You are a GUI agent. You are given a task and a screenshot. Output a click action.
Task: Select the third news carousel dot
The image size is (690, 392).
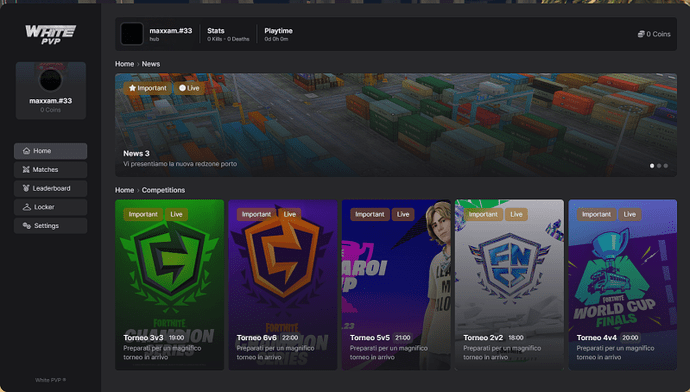click(x=665, y=166)
